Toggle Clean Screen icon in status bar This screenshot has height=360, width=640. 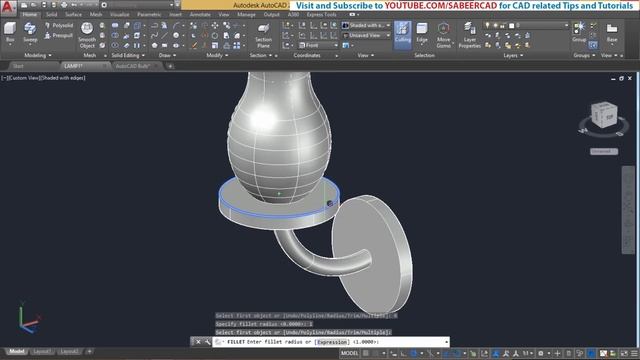(624, 353)
